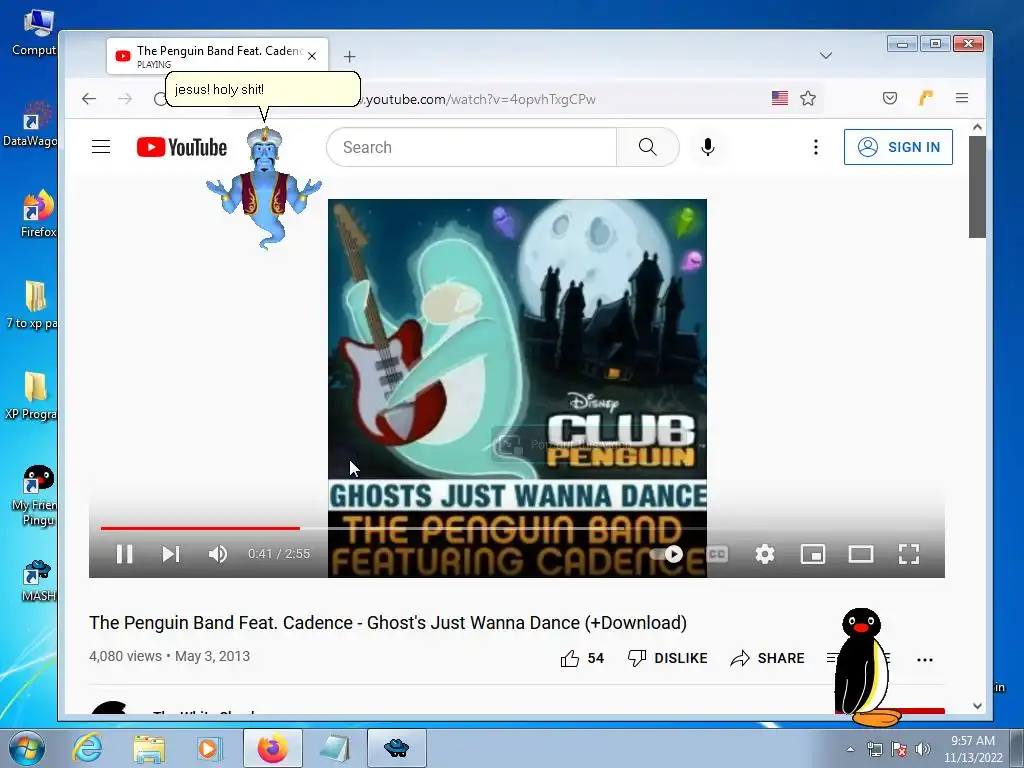Save page to Pocket
The width and height of the screenshot is (1024, 768).
889,98
